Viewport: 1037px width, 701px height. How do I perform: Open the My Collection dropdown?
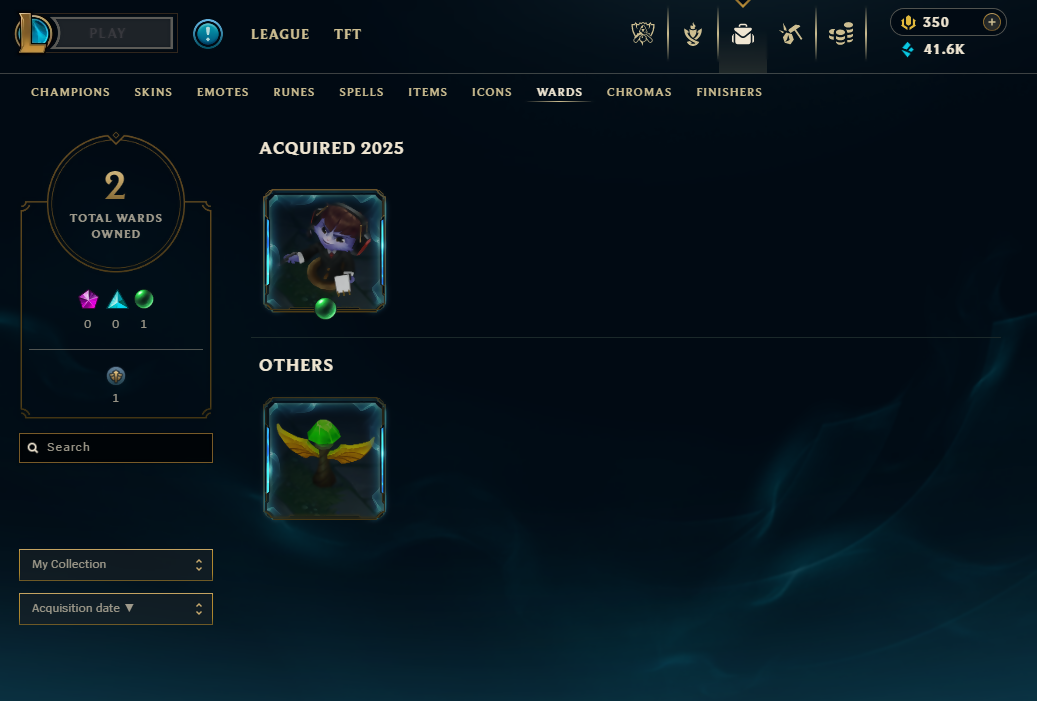coord(116,565)
